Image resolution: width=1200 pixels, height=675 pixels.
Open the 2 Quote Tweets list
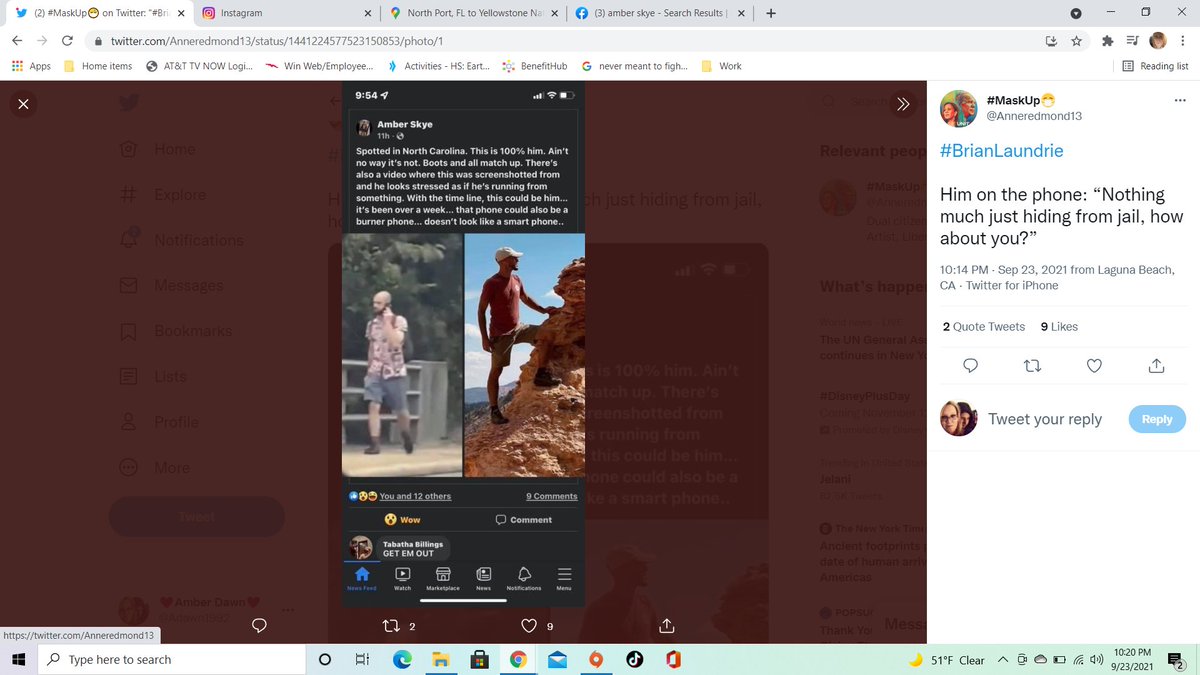[x=984, y=326]
